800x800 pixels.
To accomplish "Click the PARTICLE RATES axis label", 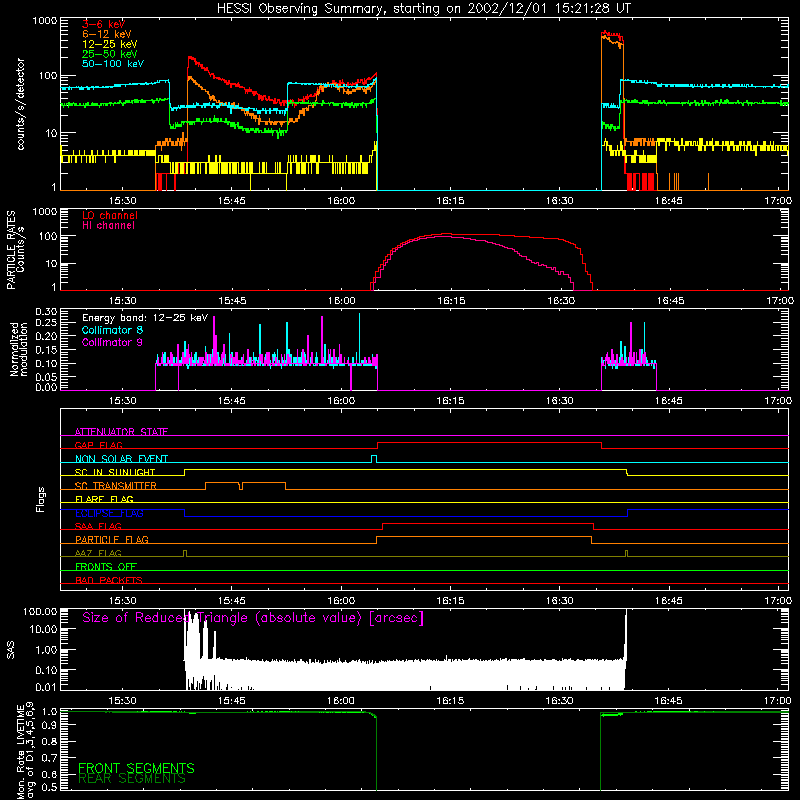I will [11, 250].
